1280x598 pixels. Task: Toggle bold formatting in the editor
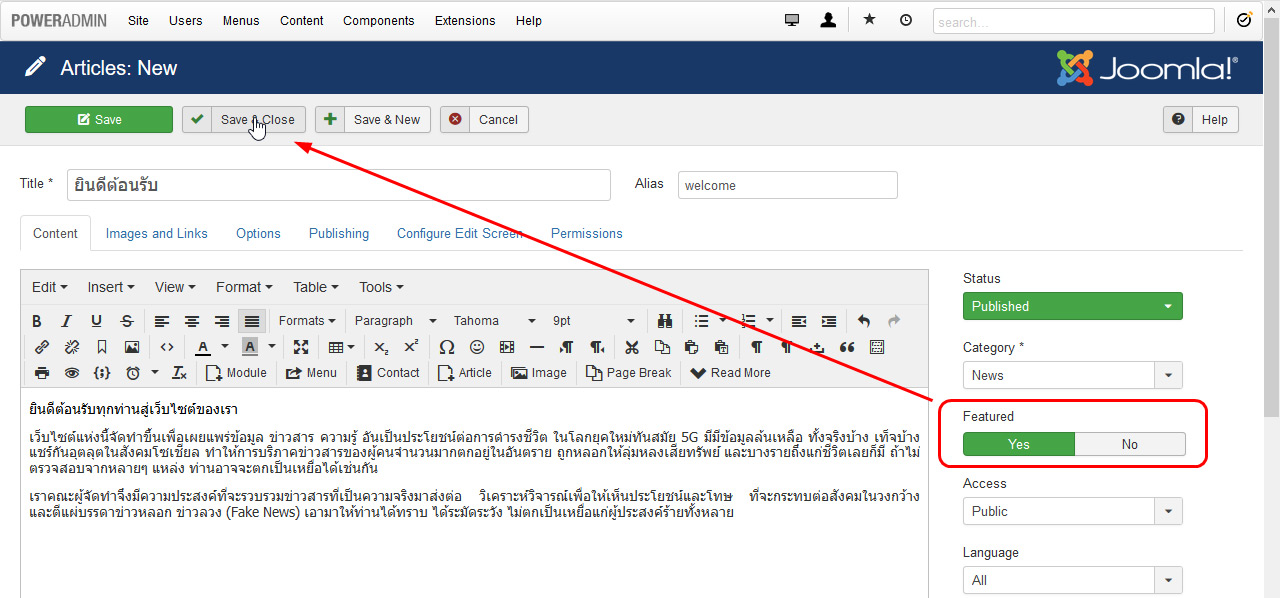point(37,321)
